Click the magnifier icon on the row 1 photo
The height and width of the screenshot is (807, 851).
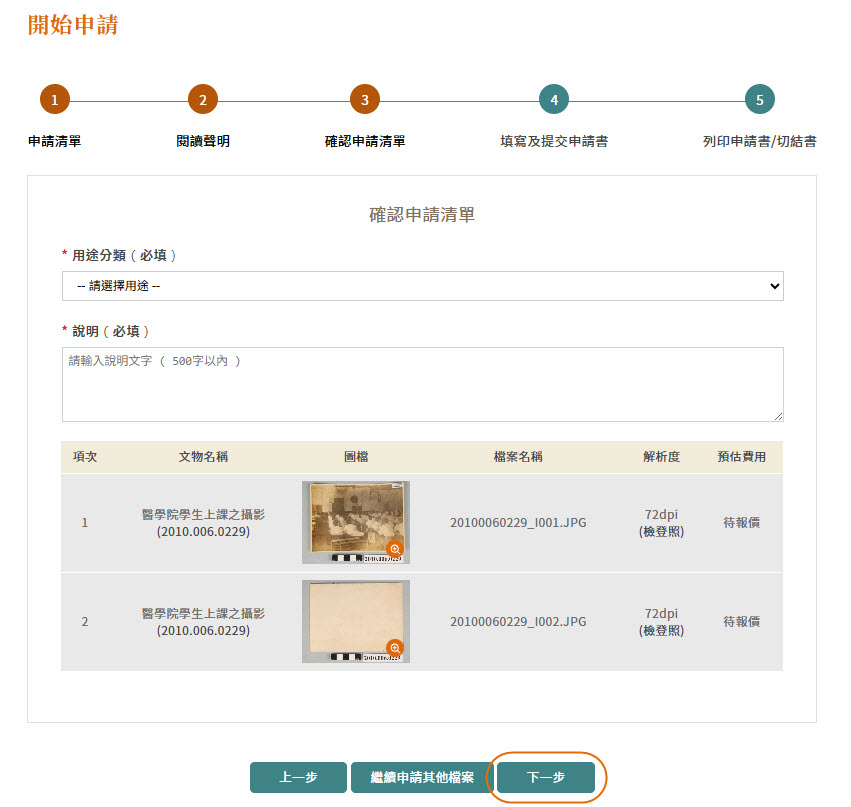pyautogui.click(x=395, y=549)
